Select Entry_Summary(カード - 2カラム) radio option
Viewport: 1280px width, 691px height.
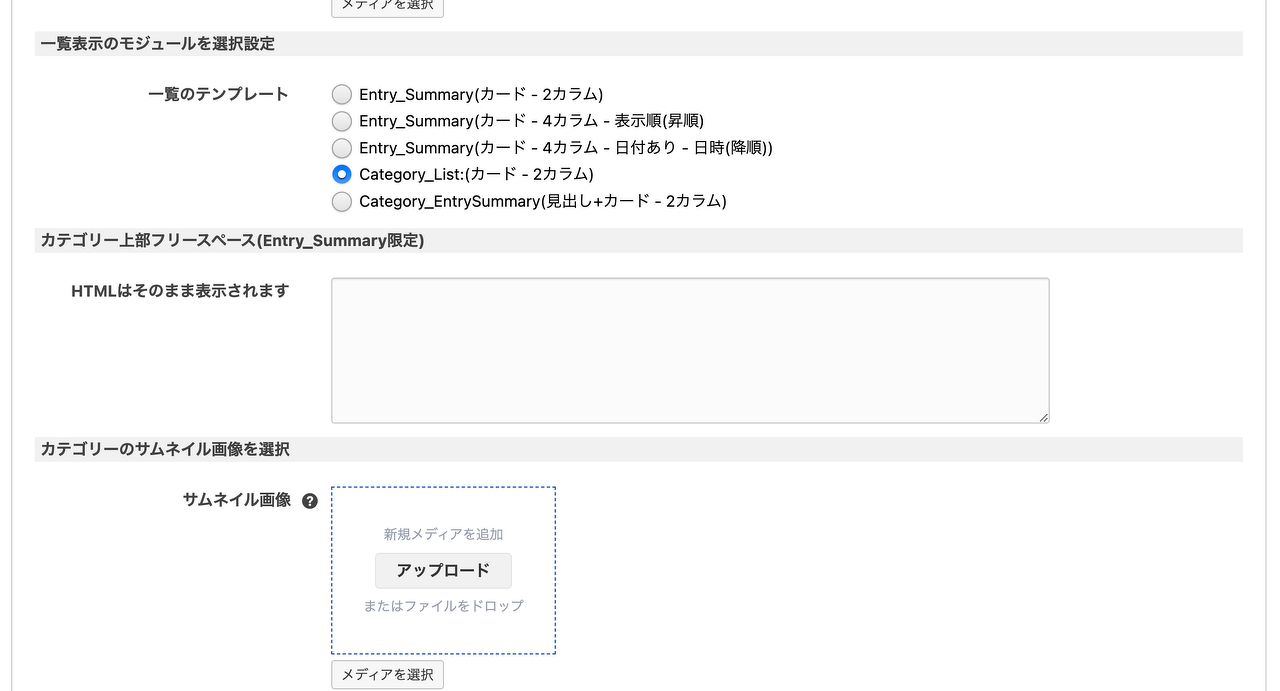[342, 95]
